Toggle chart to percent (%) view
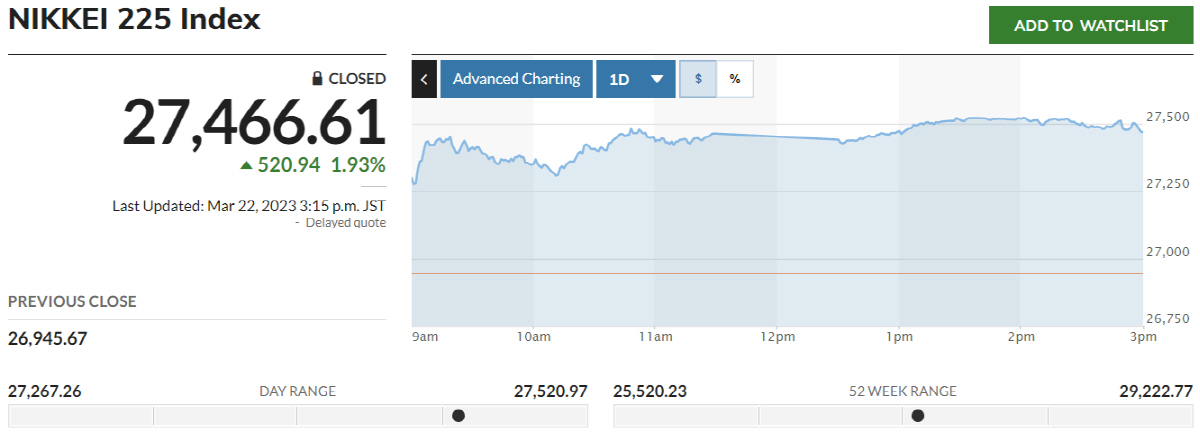 (x=735, y=79)
